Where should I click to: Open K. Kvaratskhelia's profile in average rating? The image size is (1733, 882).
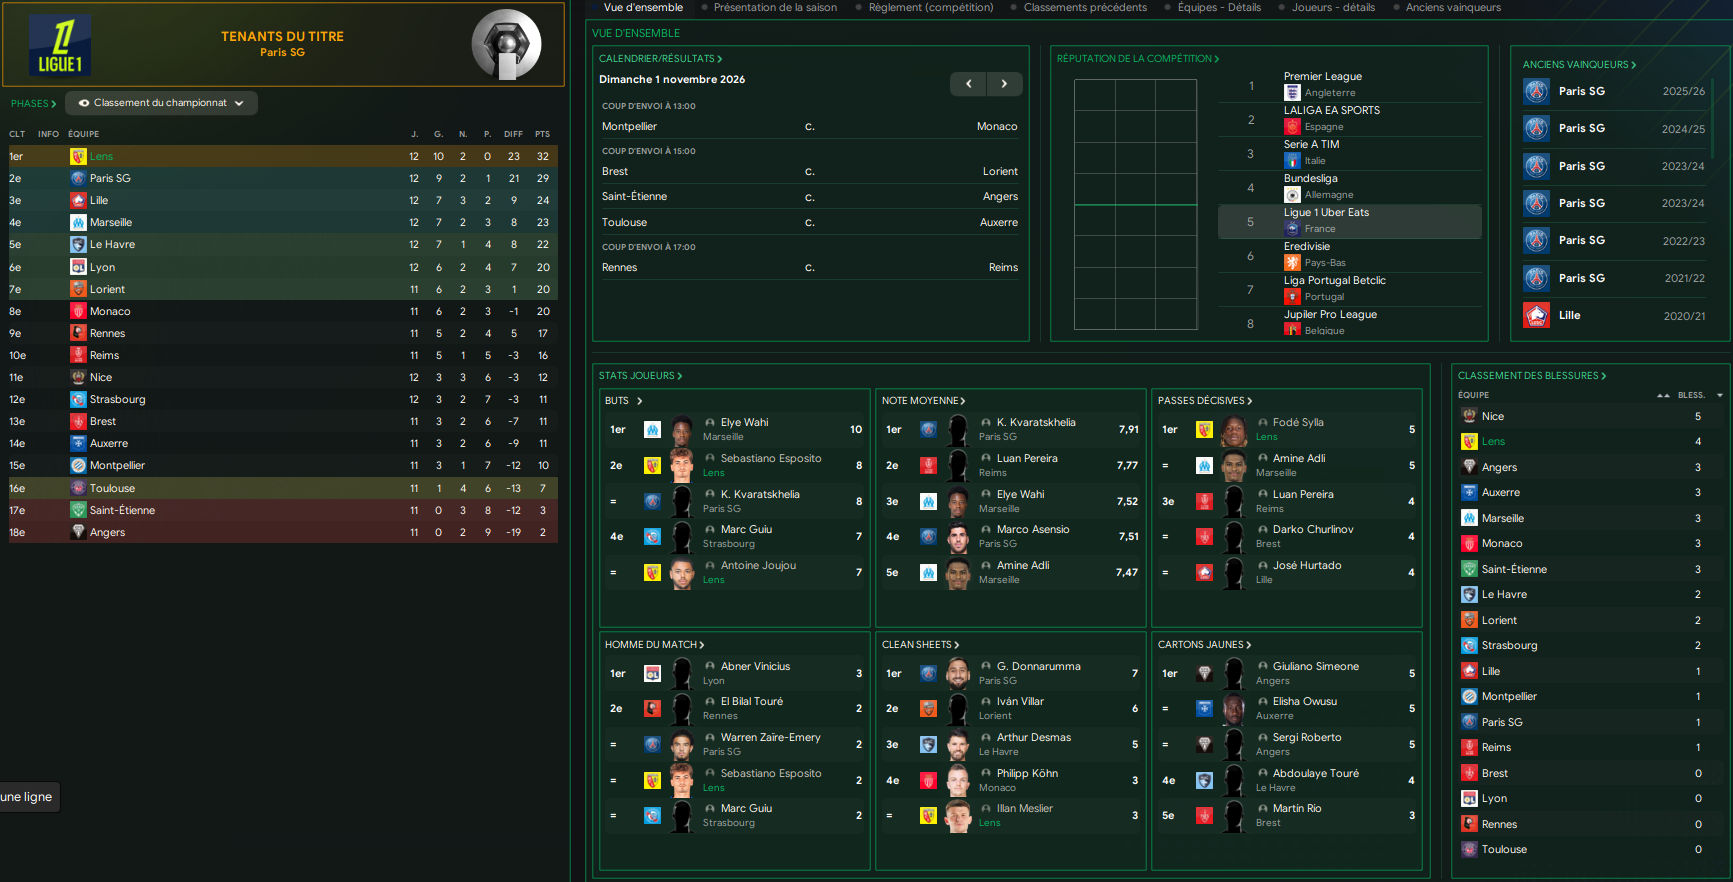1036,423
